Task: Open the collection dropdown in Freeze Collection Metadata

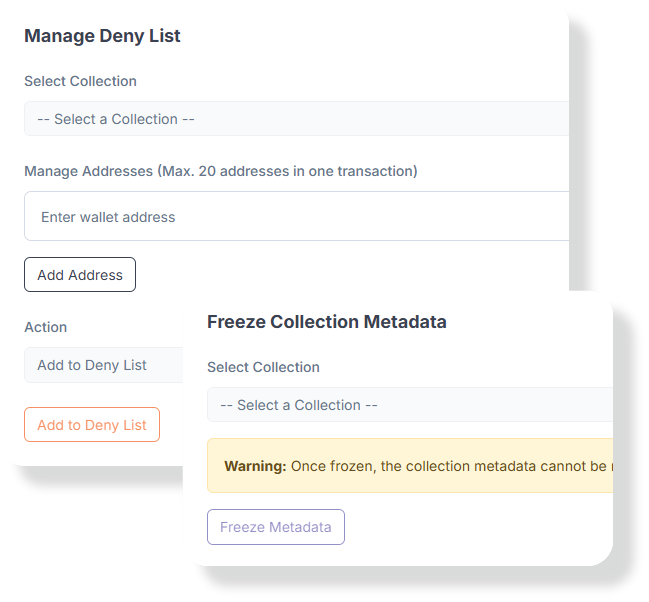Action: 410,405
